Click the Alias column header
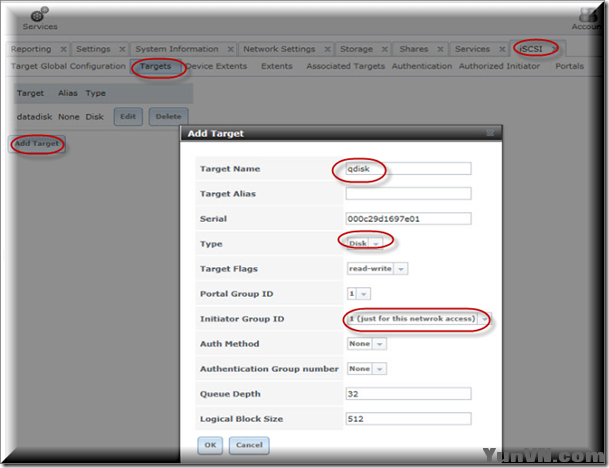The image size is (609, 468). 68,93
